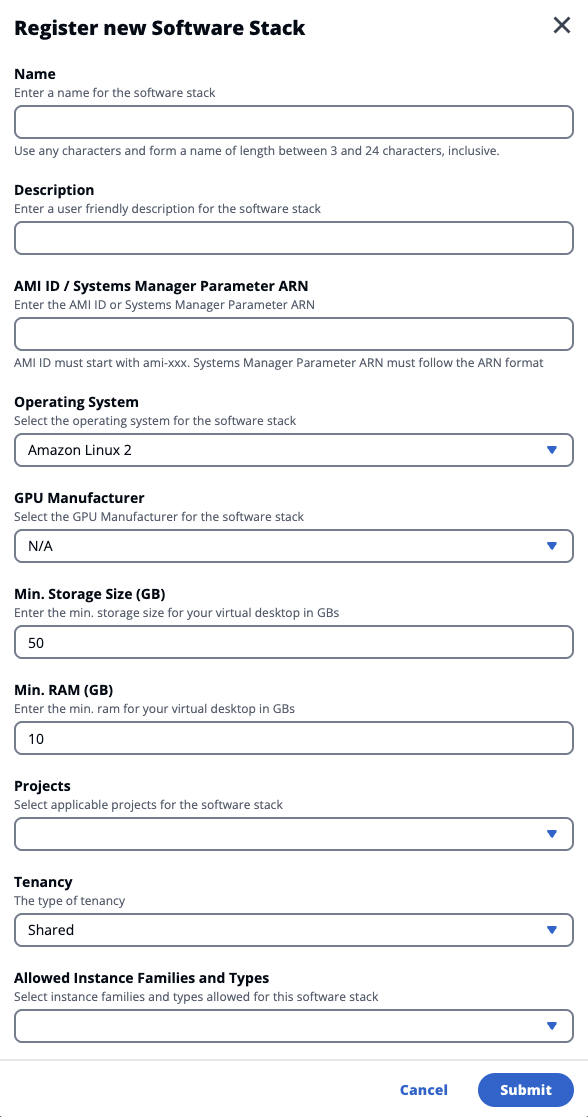Select the Description input field
Screen dimensions: 588x1117
pyautogui.click(x=293, y=238)
